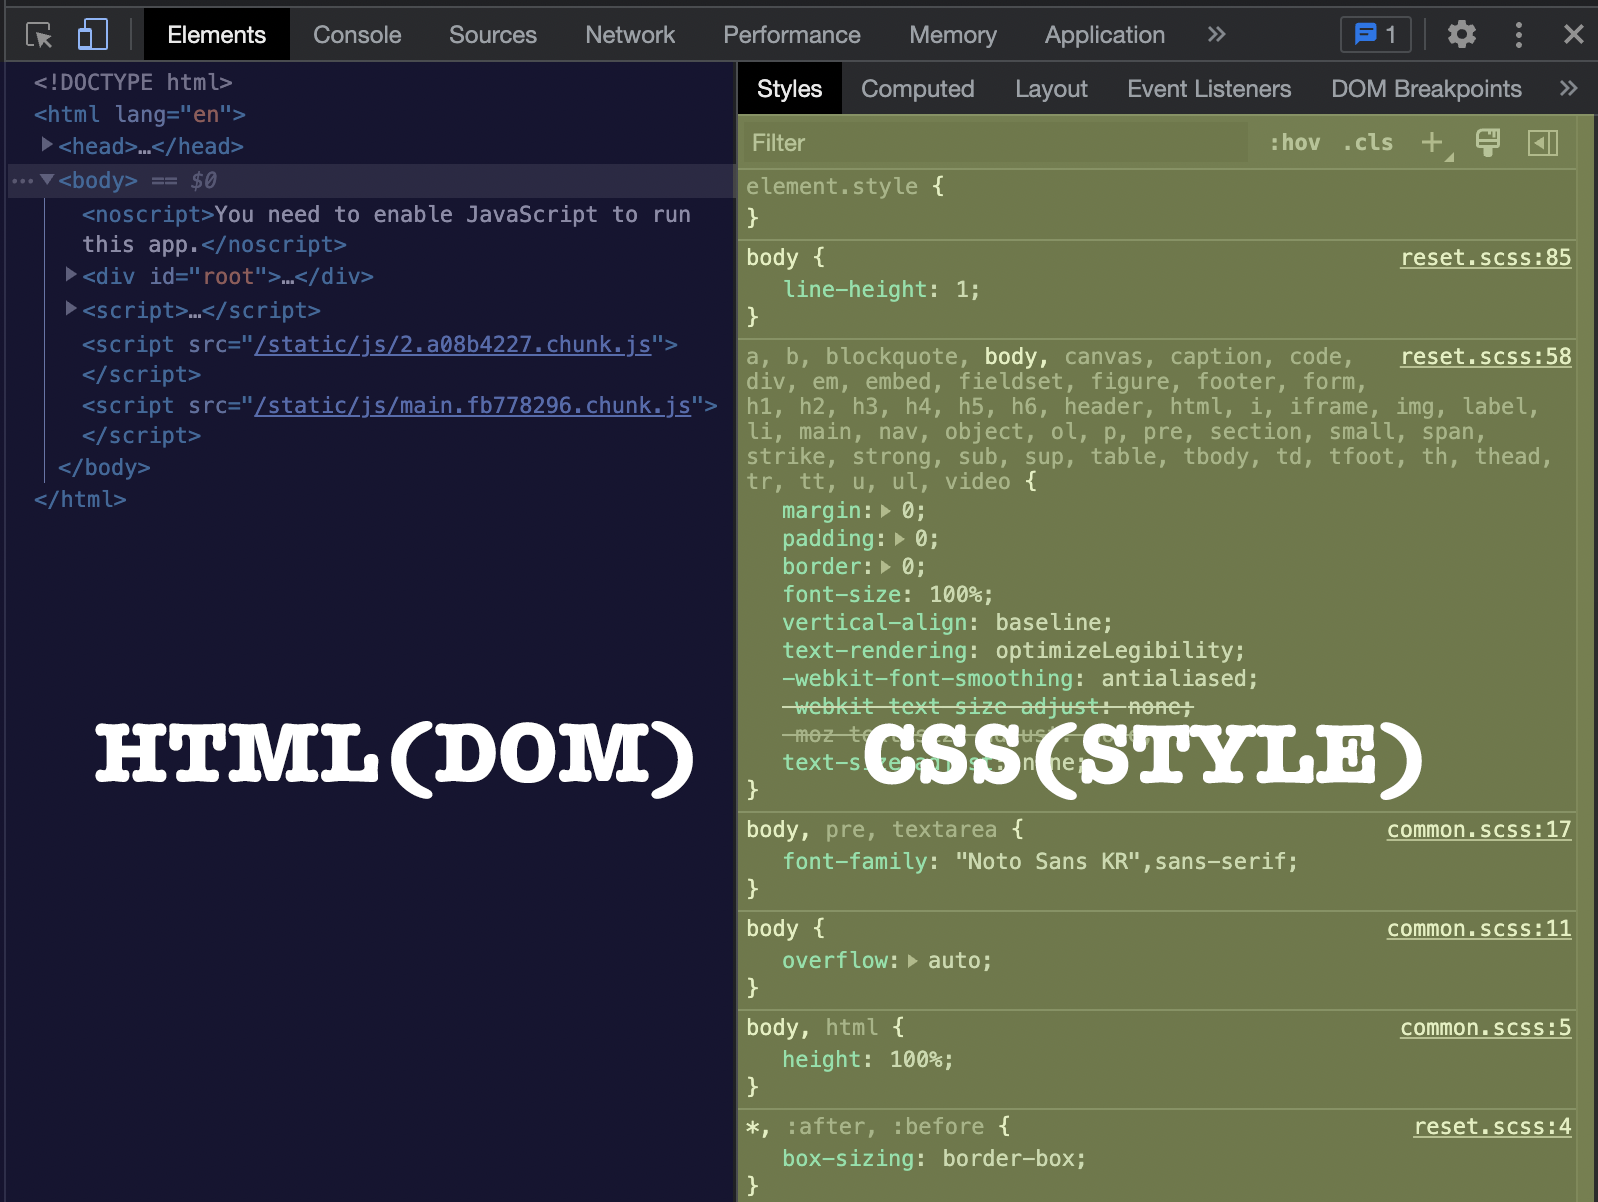Viewport: 1598px width, 1202px height.
Task: Switch to the Elements panel
Action: point(217,35)
